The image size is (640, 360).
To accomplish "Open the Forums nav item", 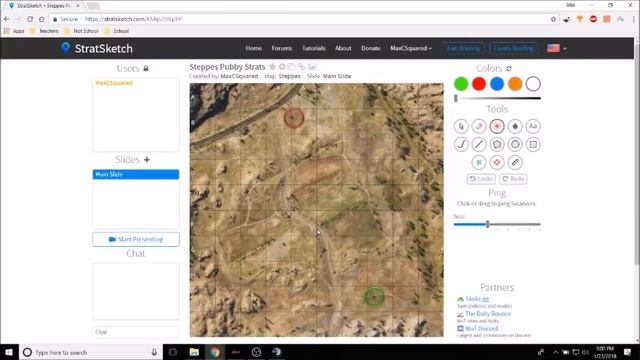I will (282, 48).
